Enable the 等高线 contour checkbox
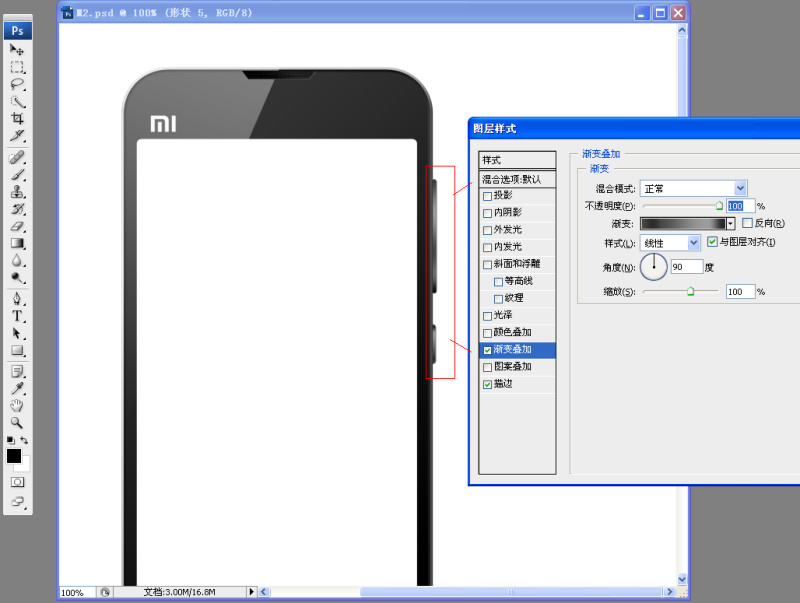This screenshot has width=800, height=603. point(498,282)
